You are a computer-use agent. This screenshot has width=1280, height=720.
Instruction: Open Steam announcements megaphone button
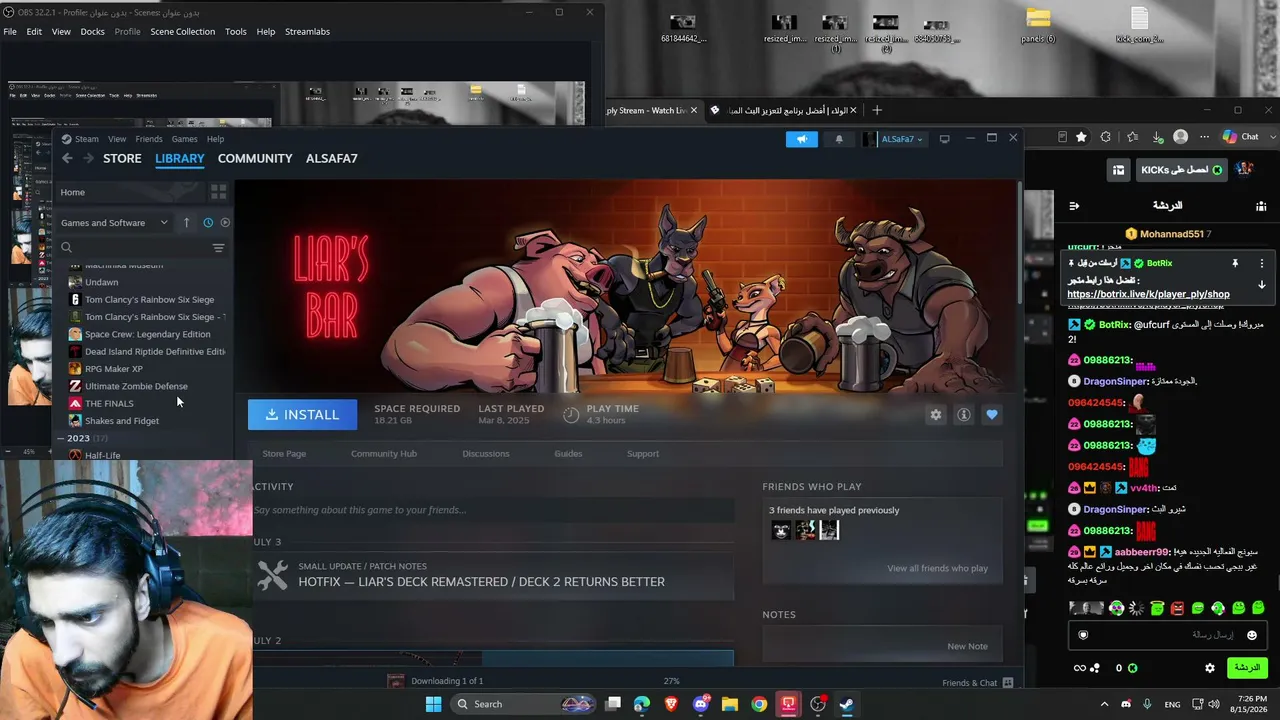pyautogui.click(x=802, y=139)
